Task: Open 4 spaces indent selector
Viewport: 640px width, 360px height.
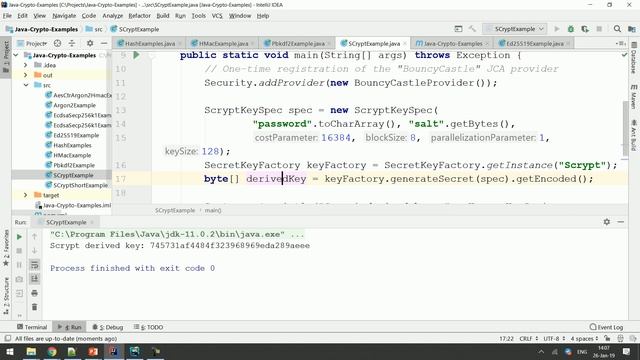Action: pyautogui.click(x=584, y=338)
